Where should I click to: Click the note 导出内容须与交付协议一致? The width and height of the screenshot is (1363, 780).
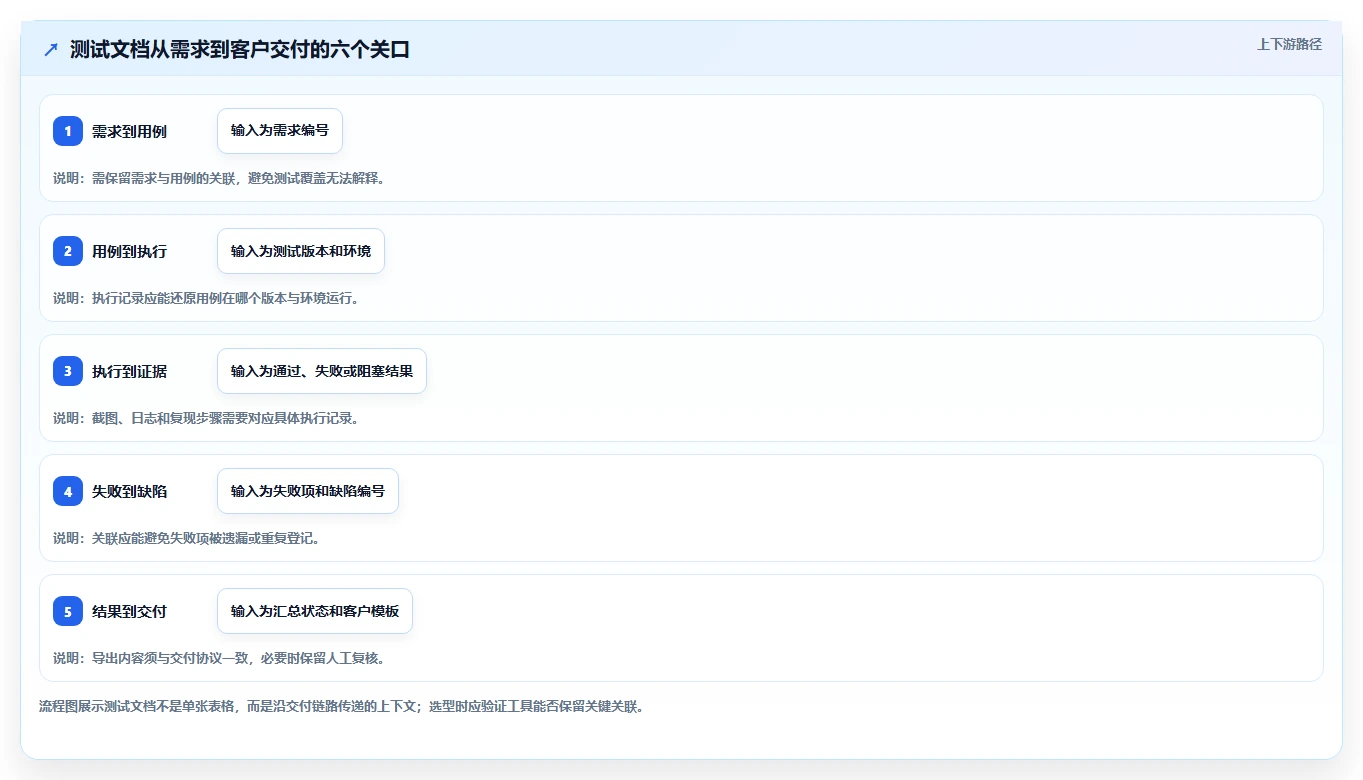pyautogui.click(x=219, y=658)
